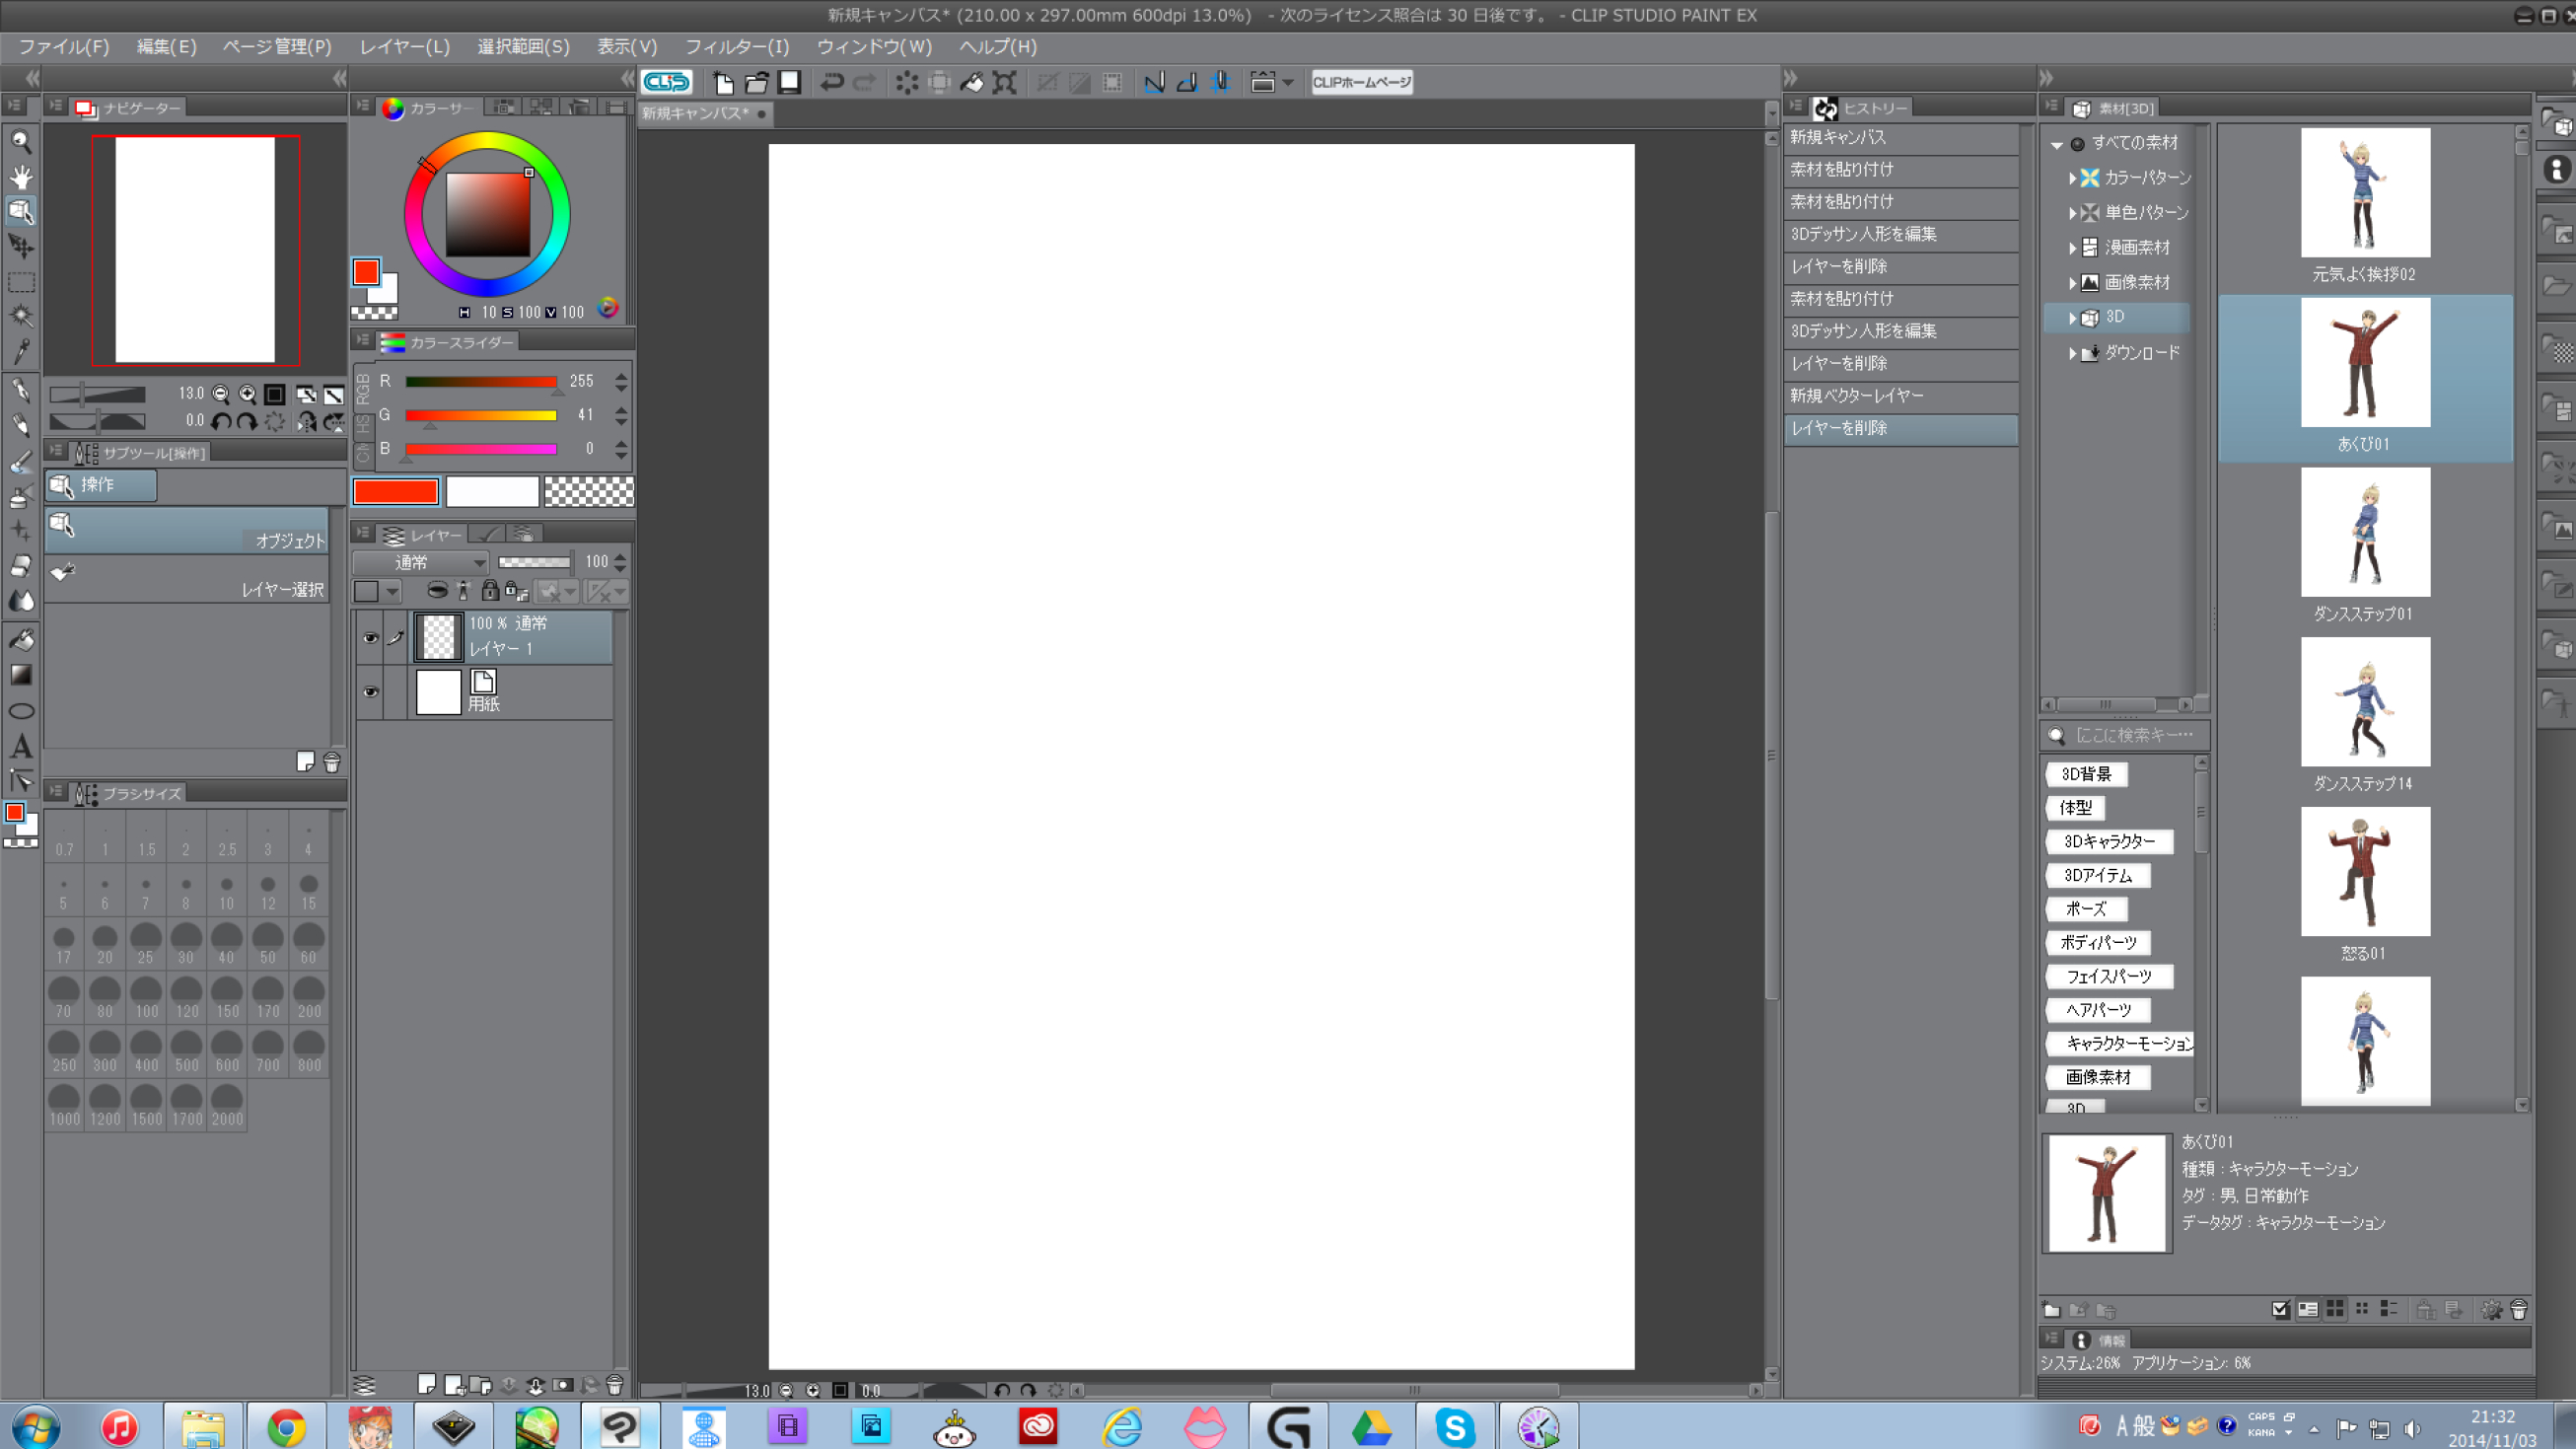The image size is (2576, 1449).
Task: Expand the カラーパターン material folder
Action: 2073,178
